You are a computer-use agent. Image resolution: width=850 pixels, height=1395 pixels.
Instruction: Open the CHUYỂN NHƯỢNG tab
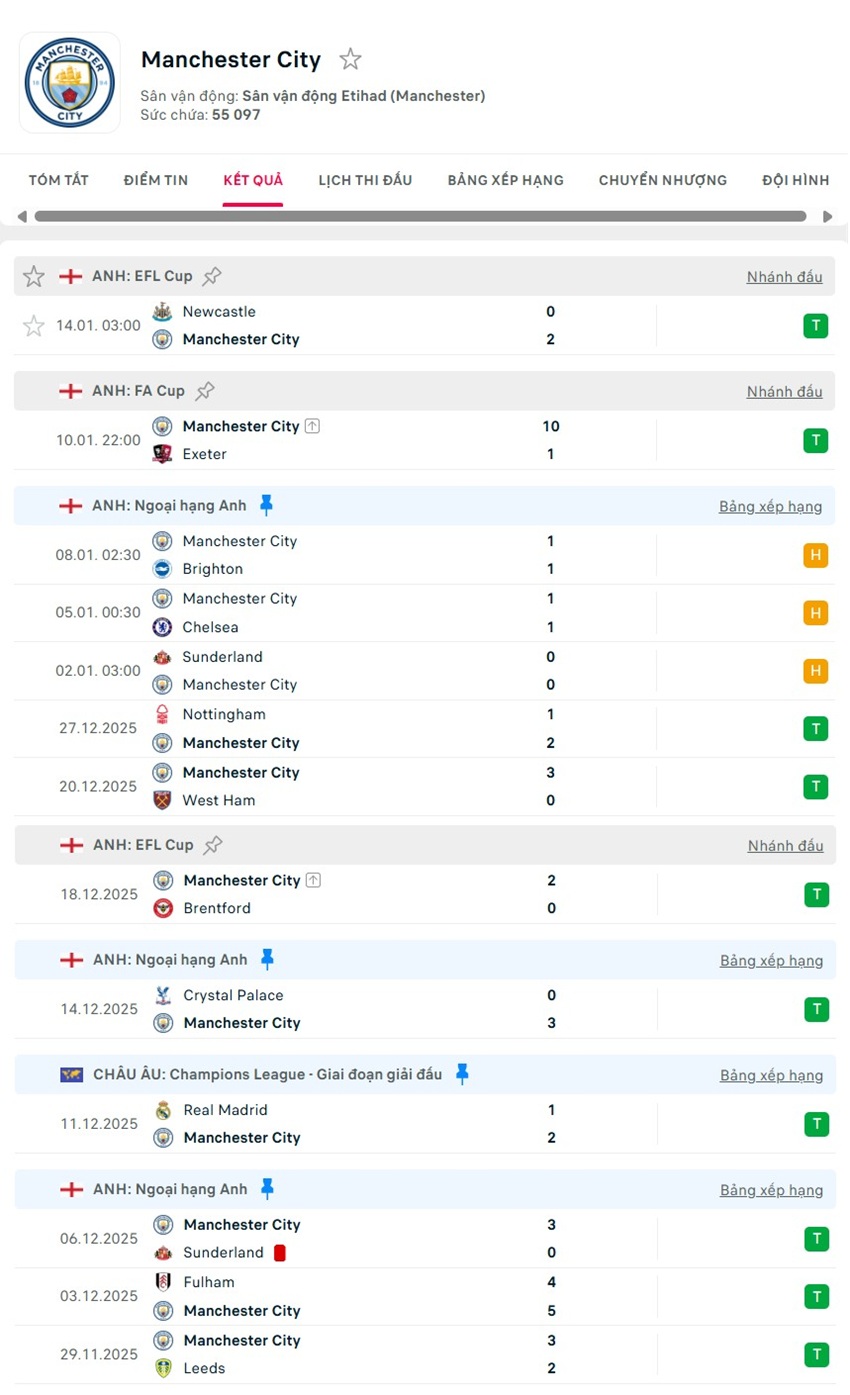click(662, 180)
